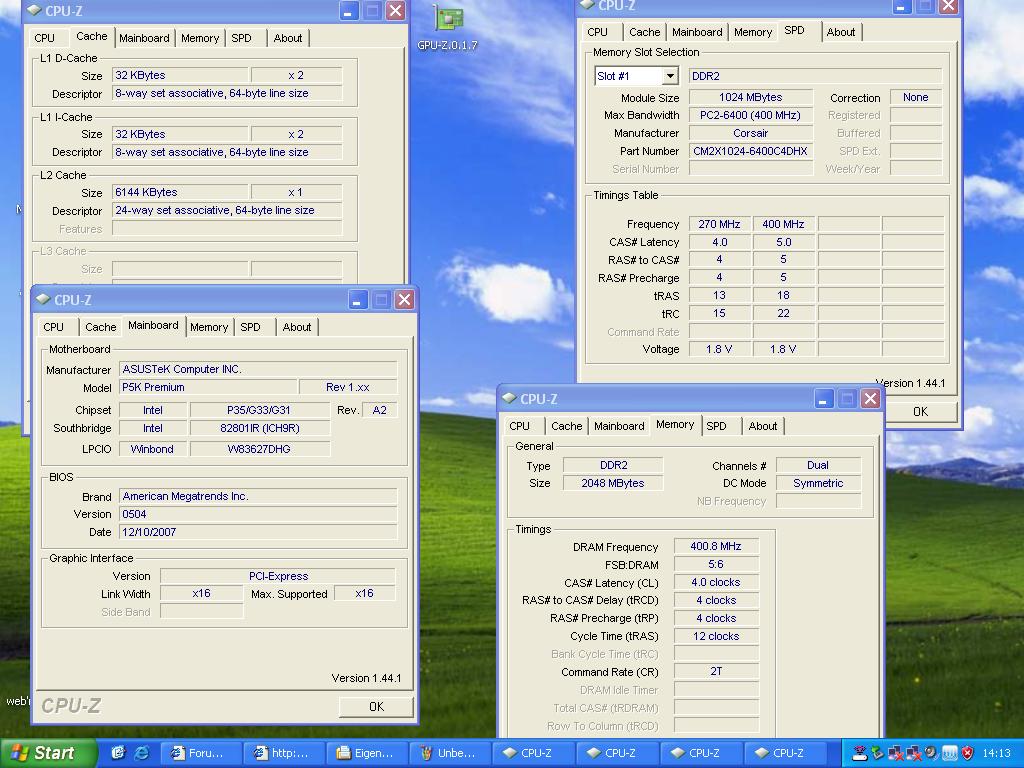Open About tab in SPD window

[x=840, y=32]
